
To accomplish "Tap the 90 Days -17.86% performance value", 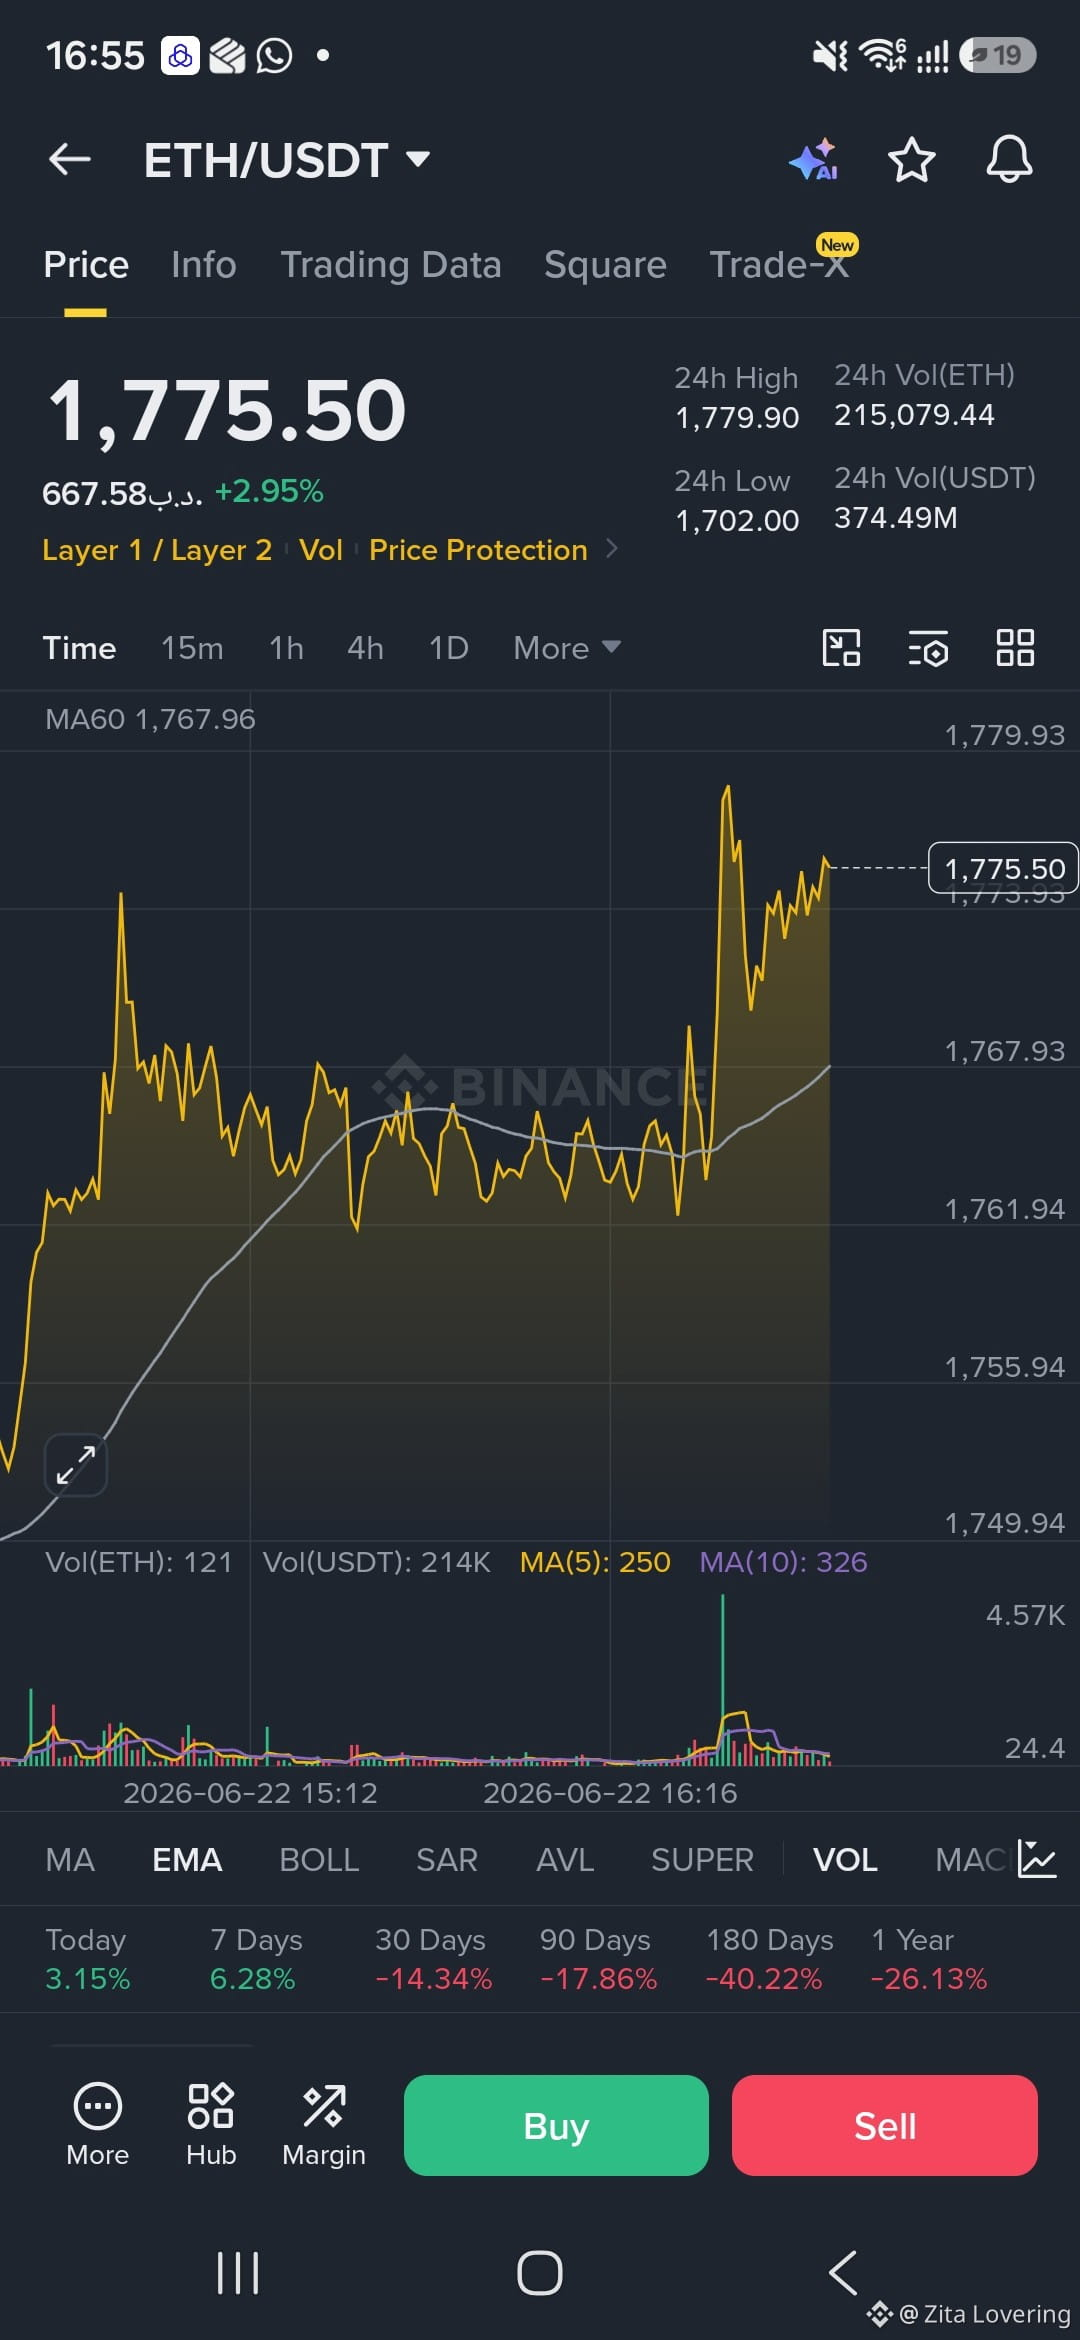I will [599, 1979].
